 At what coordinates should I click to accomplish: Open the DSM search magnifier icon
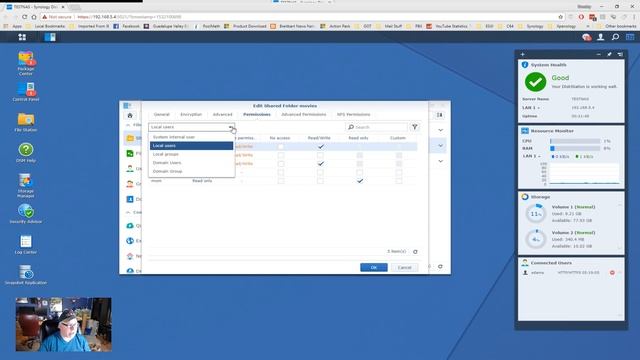click(x=615, y=37)
